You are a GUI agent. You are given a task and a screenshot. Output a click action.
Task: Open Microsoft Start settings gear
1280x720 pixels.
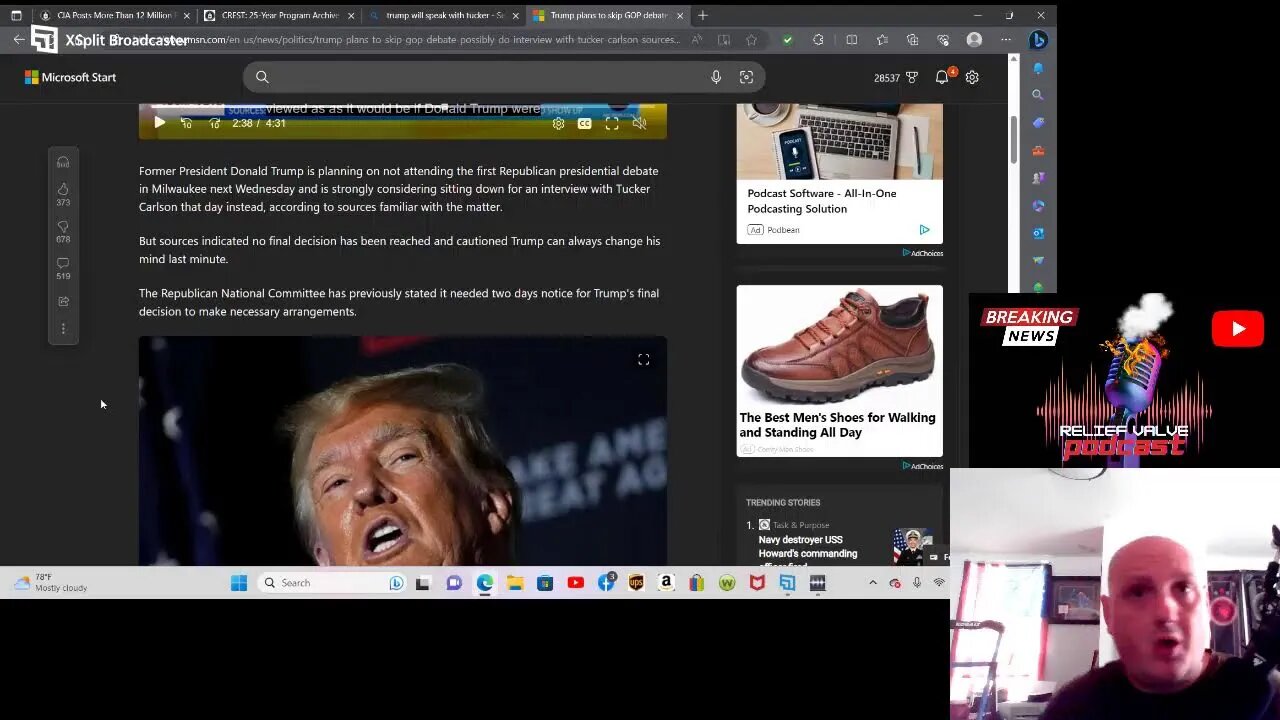tap(972, 77)
